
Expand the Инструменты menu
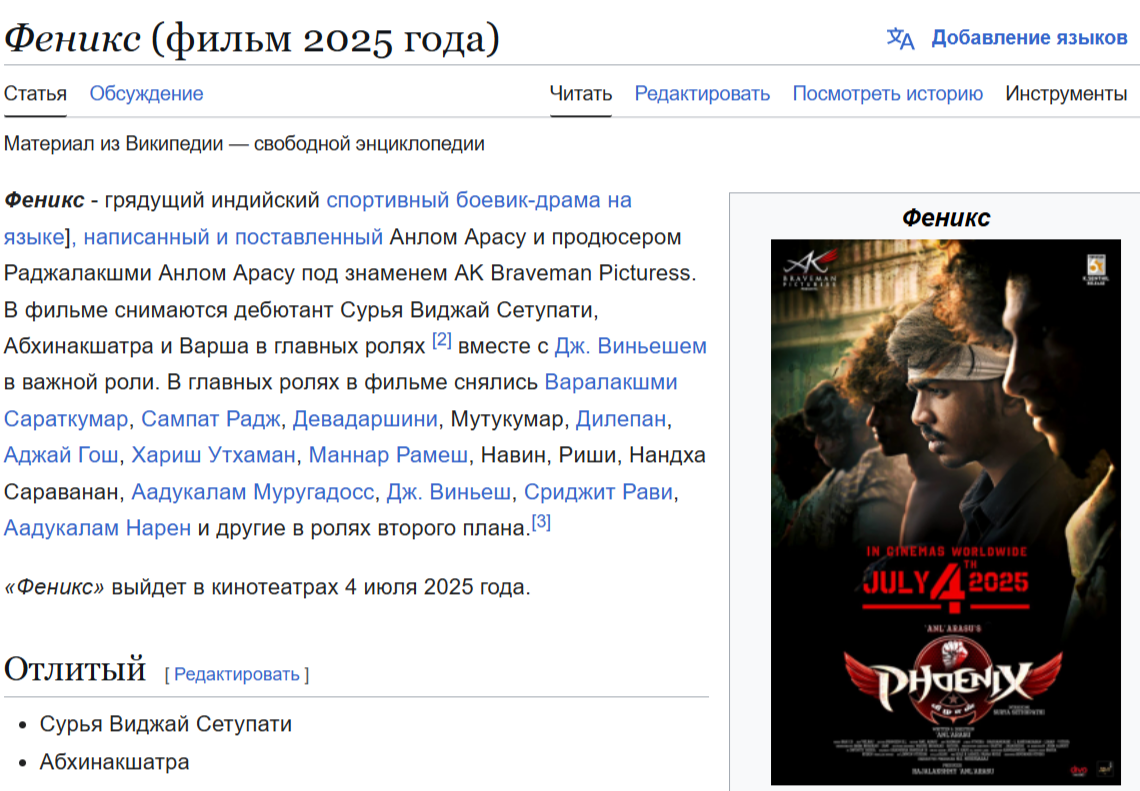(x=1066, y=94)
